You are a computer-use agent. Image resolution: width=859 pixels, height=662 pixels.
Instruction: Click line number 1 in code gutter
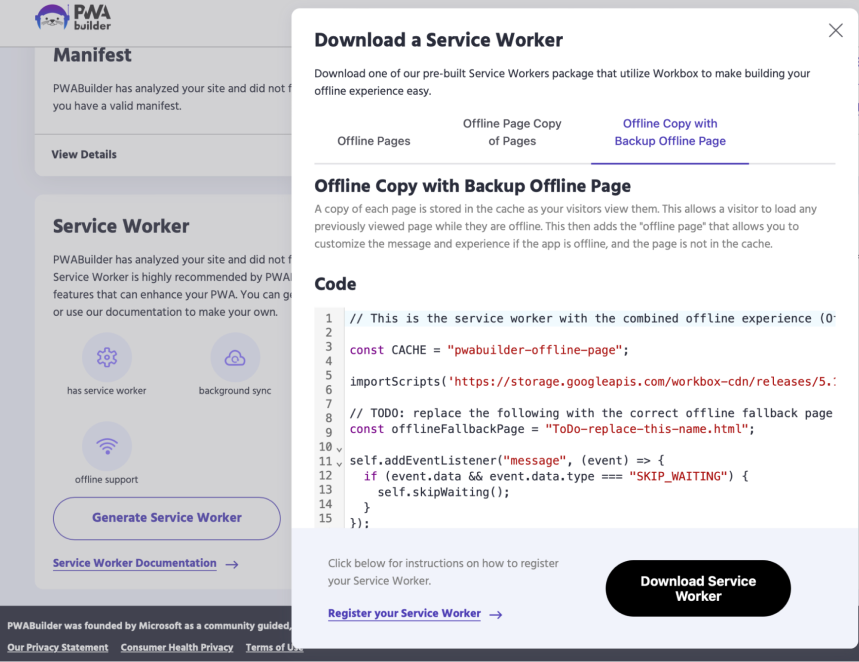[329, 318]
